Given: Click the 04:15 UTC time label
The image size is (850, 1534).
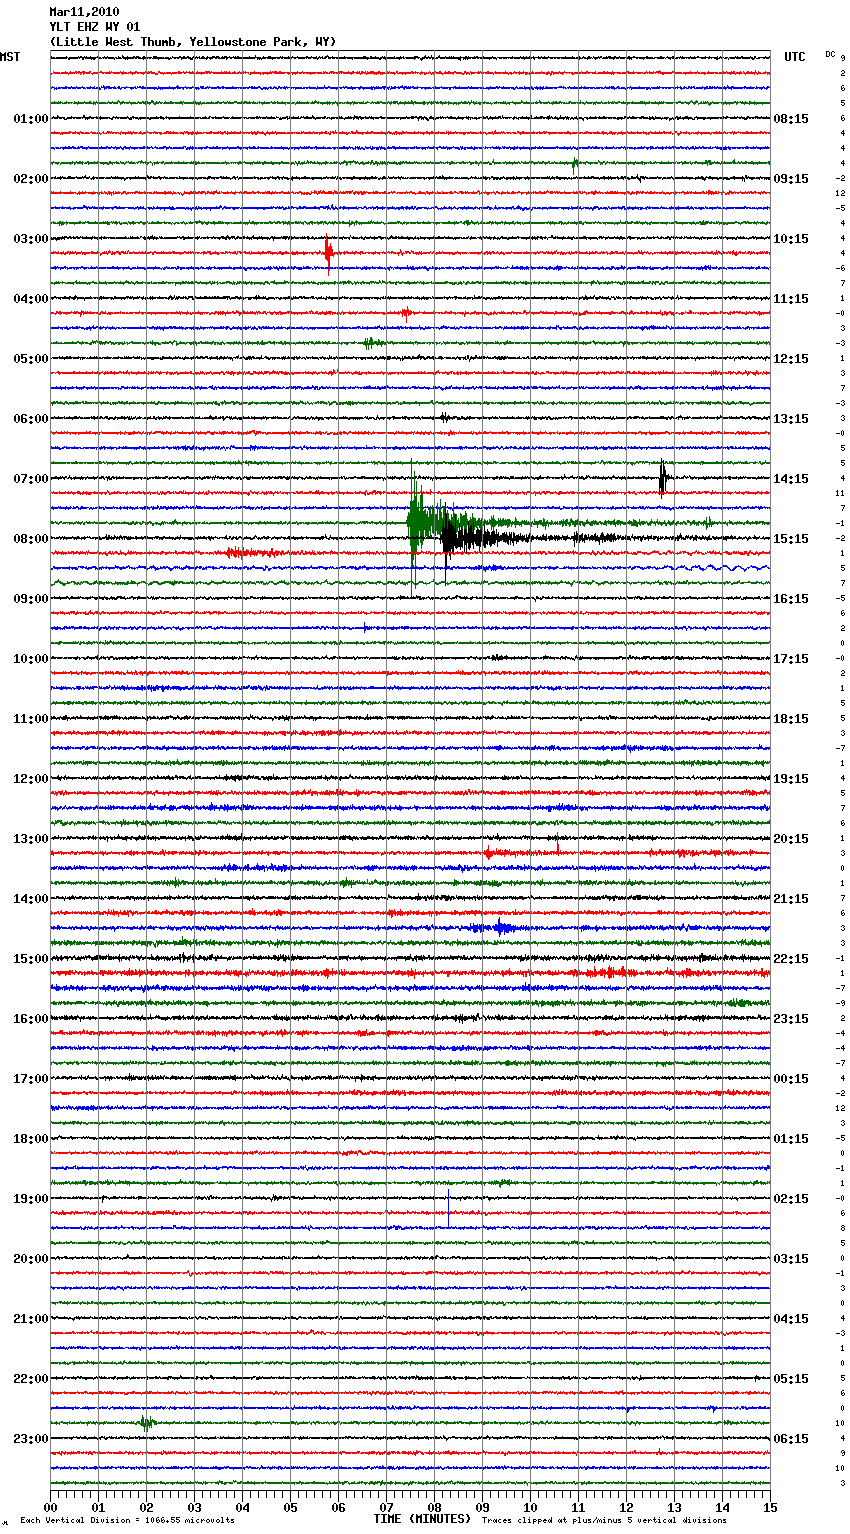Looking at the screenshot, I should coord(791,1319).
